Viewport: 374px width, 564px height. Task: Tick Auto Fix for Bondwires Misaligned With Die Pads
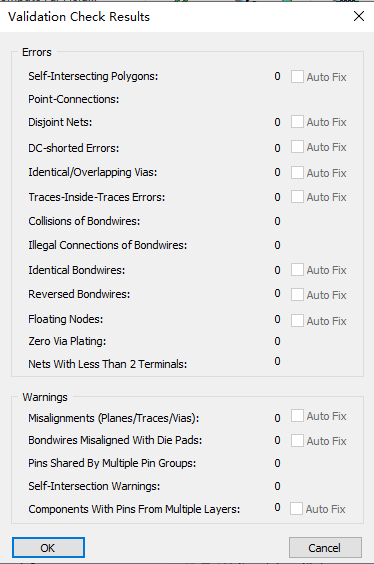click(297, 441)
